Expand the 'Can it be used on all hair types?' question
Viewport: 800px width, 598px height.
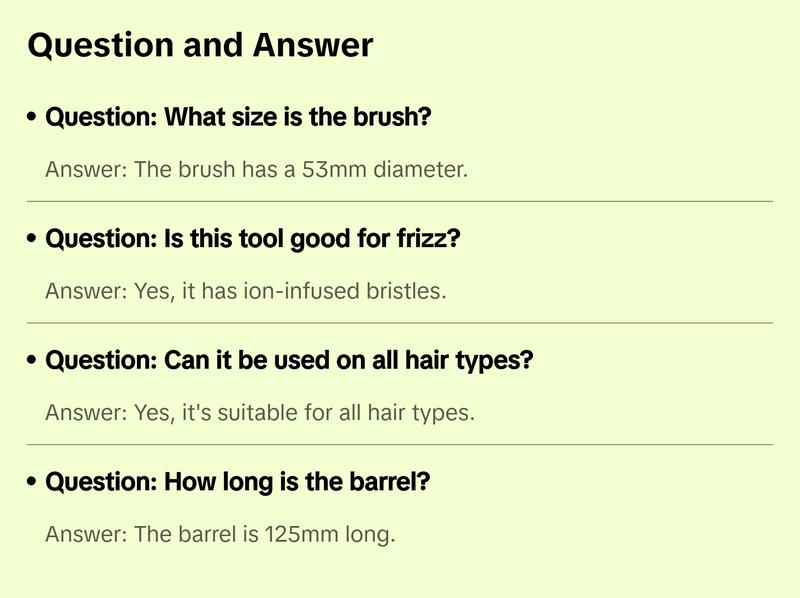[289, 361]
